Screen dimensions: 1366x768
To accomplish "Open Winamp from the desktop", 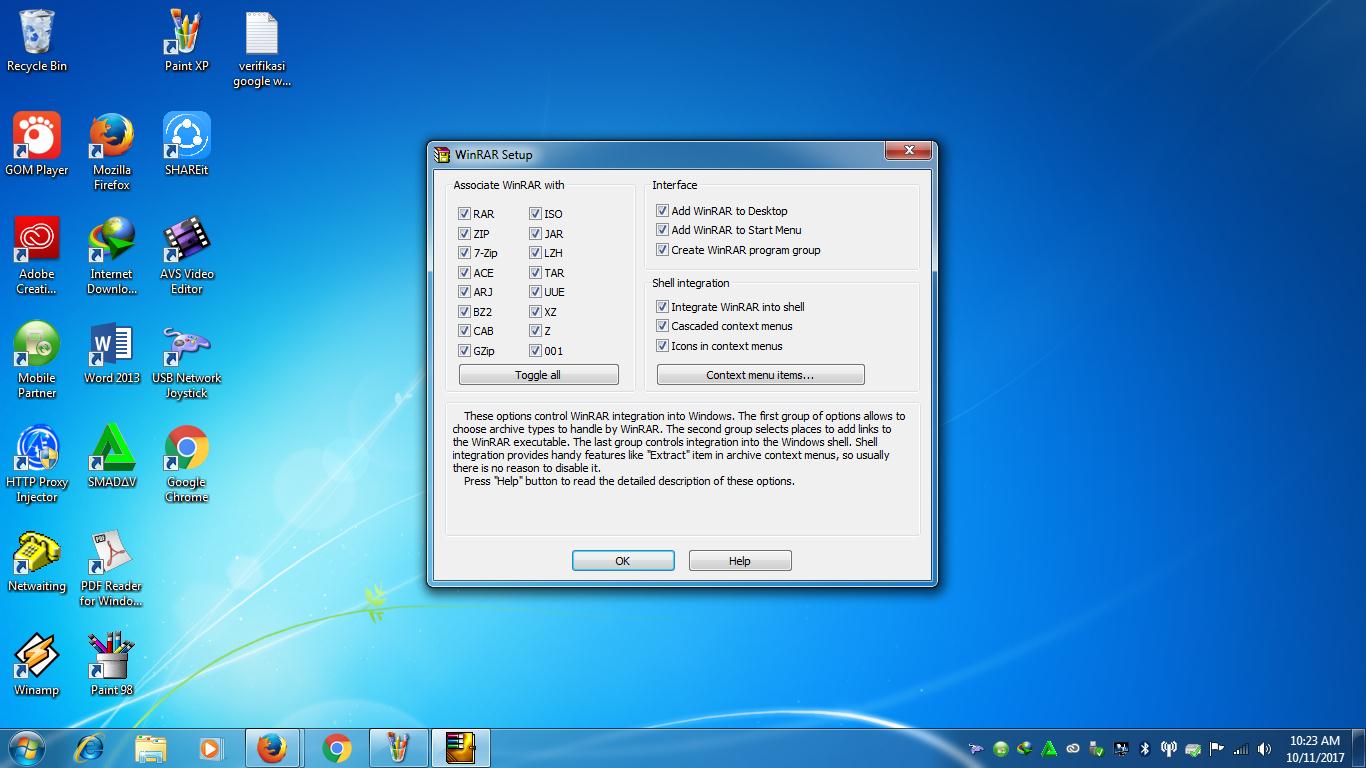I will coord(37,655).
